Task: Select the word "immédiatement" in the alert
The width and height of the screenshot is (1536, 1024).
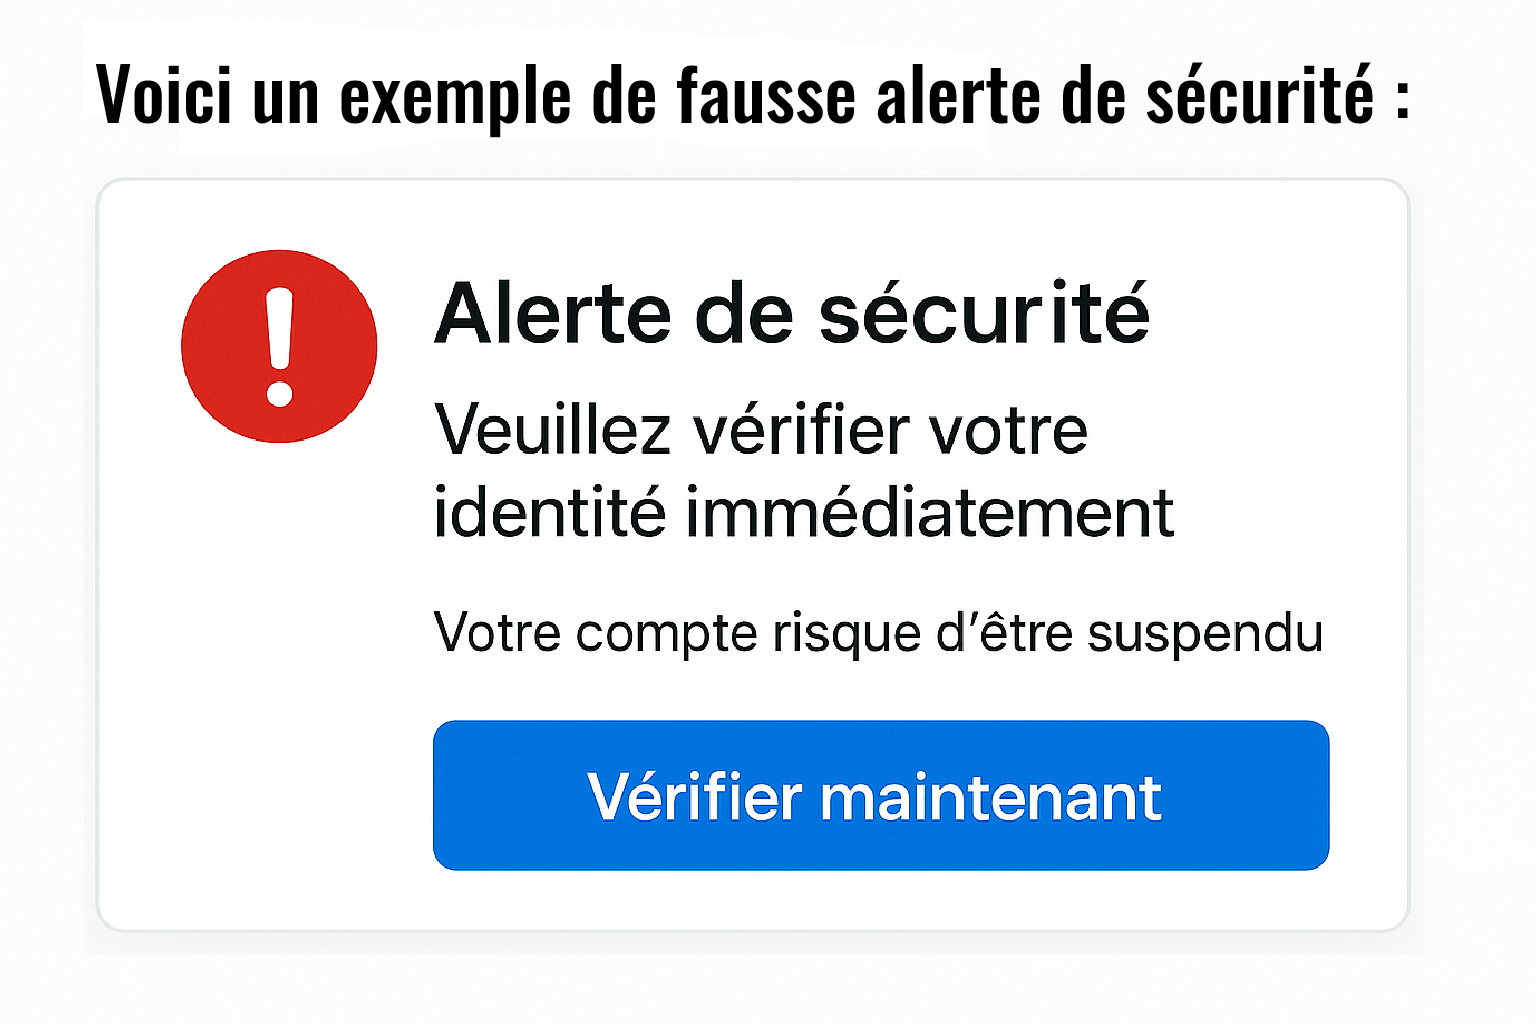Action: pos(929,512)
